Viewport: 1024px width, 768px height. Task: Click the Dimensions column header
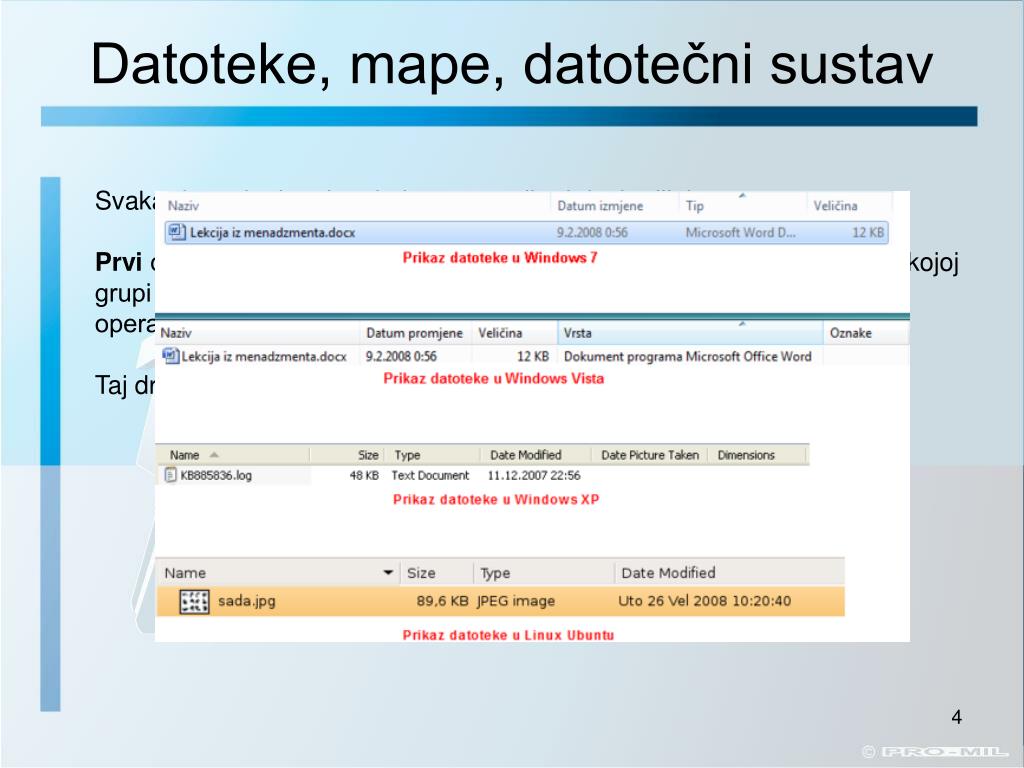coord(746,455)
